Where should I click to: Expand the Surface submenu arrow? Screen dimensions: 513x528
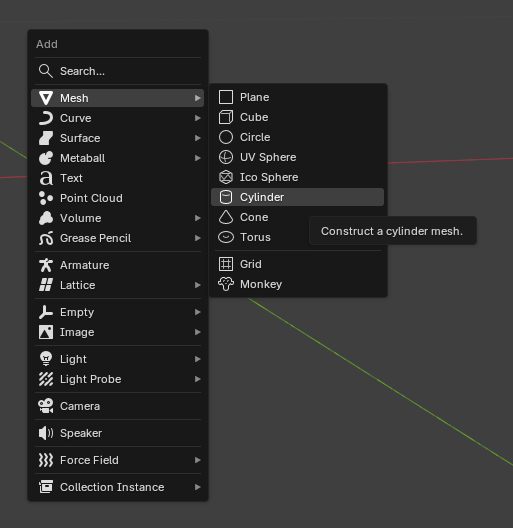pyautogui.click(x=198, y=138)
